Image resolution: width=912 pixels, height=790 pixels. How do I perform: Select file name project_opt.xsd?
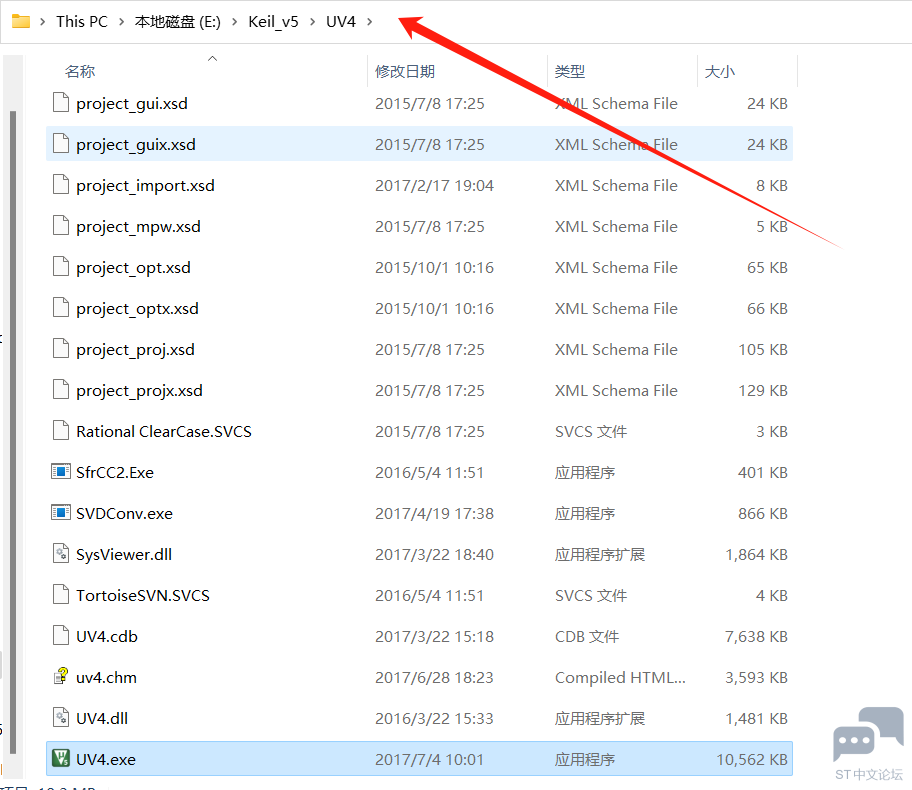pyautogui.click(x=133, y=268)
